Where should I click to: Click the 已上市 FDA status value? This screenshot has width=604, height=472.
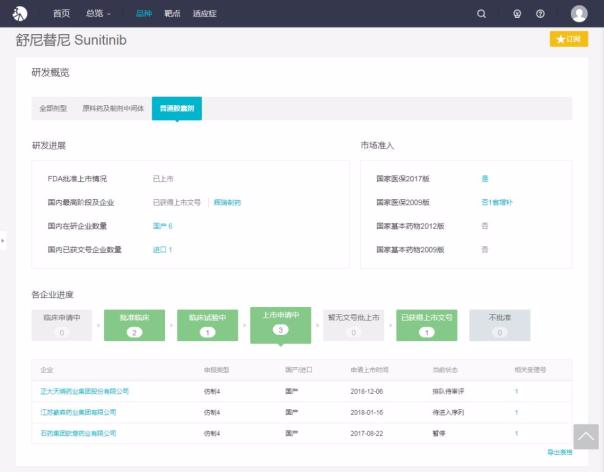coord(163,179)
